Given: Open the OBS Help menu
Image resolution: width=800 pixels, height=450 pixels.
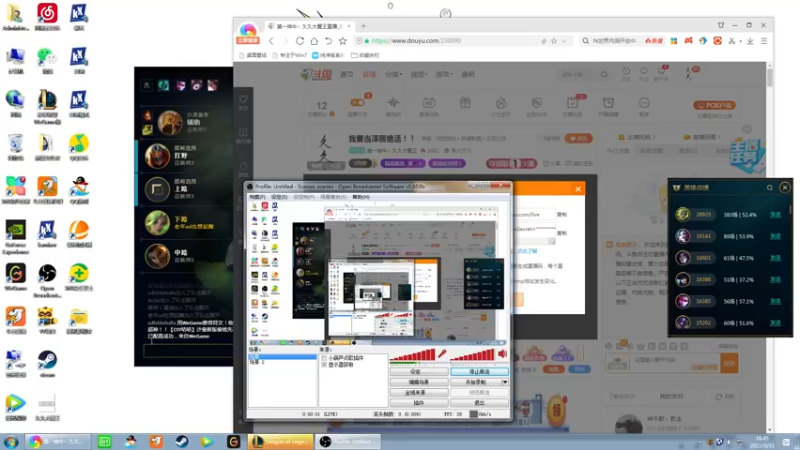Looking at the screenshot, I should point(361,197).
